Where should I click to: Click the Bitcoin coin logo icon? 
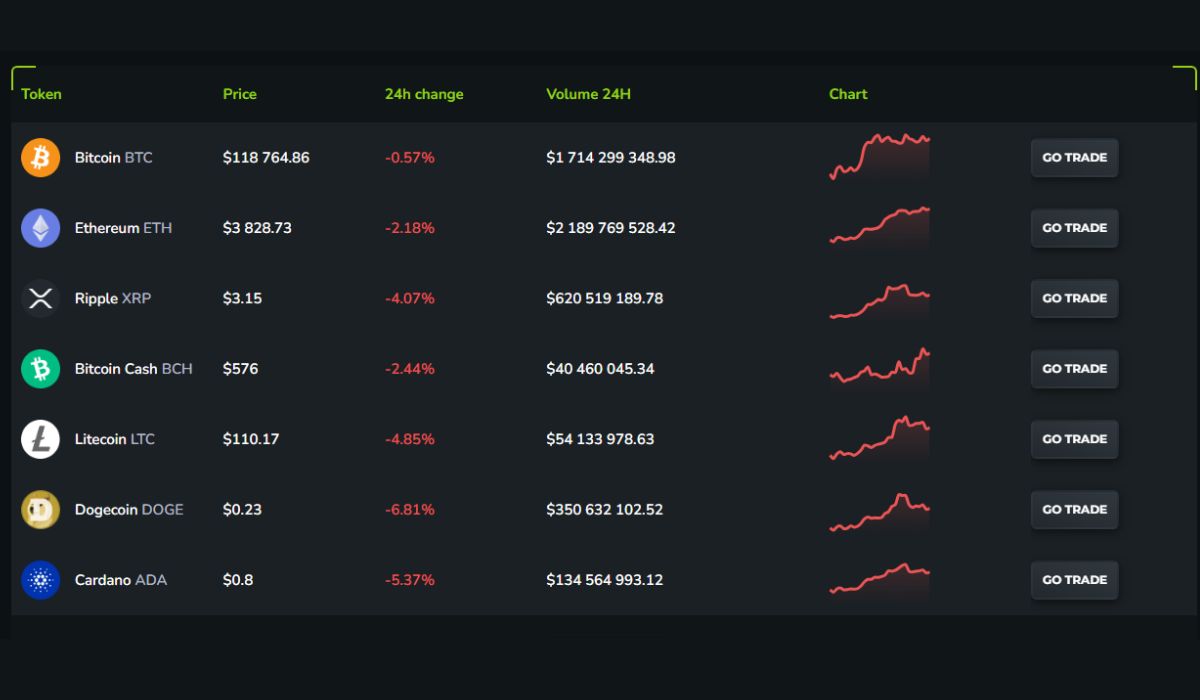click(40, 157)
